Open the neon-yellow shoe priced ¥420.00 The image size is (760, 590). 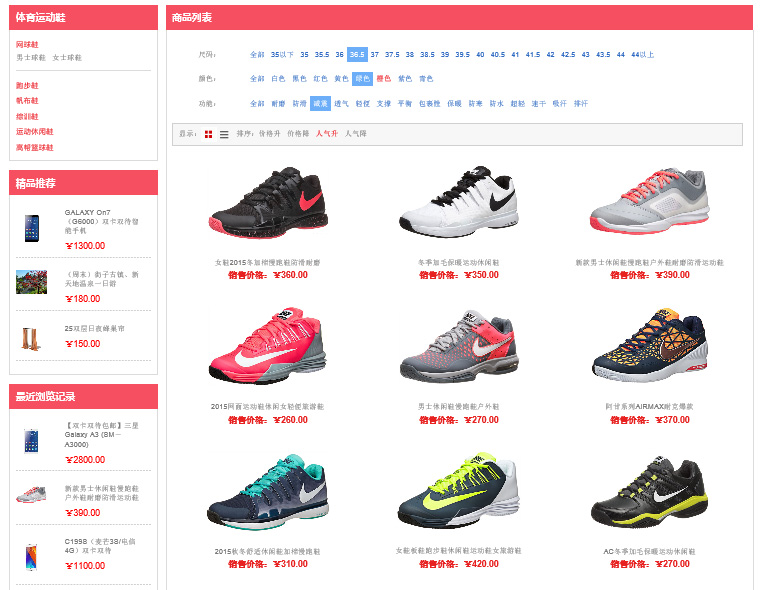tap(459, 491)
